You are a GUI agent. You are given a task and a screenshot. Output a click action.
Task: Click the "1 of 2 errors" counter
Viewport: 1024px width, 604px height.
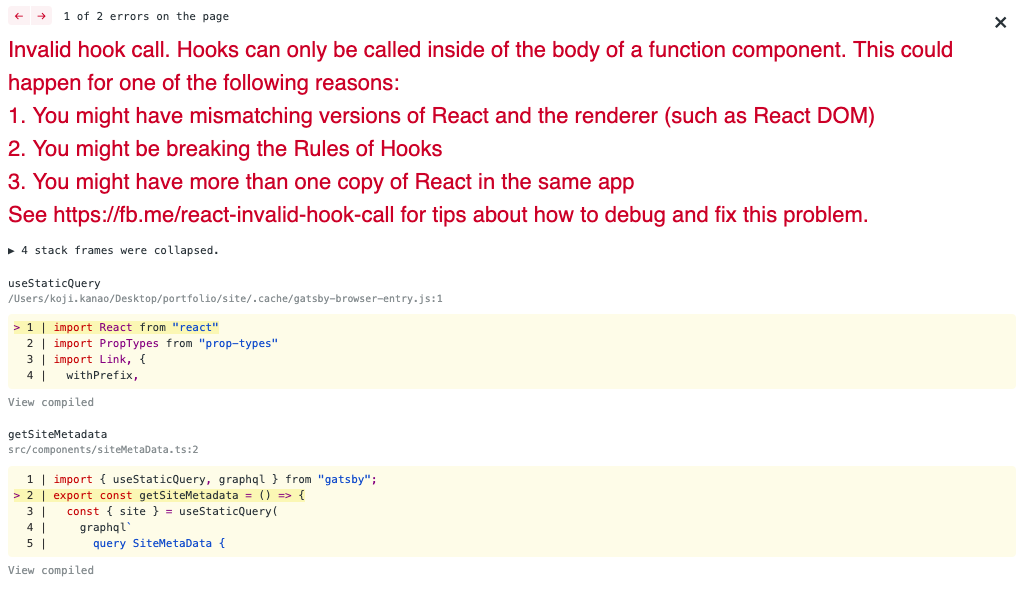[146, 17]
